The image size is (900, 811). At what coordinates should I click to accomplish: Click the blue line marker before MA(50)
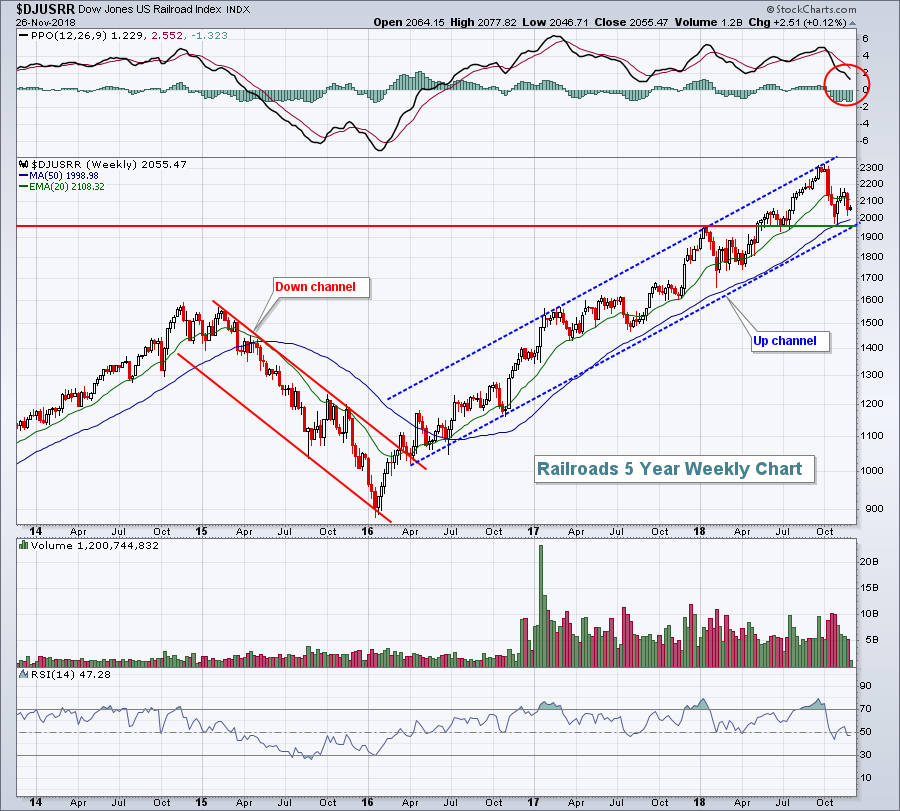pyautogui.click(x=24, y=176)
